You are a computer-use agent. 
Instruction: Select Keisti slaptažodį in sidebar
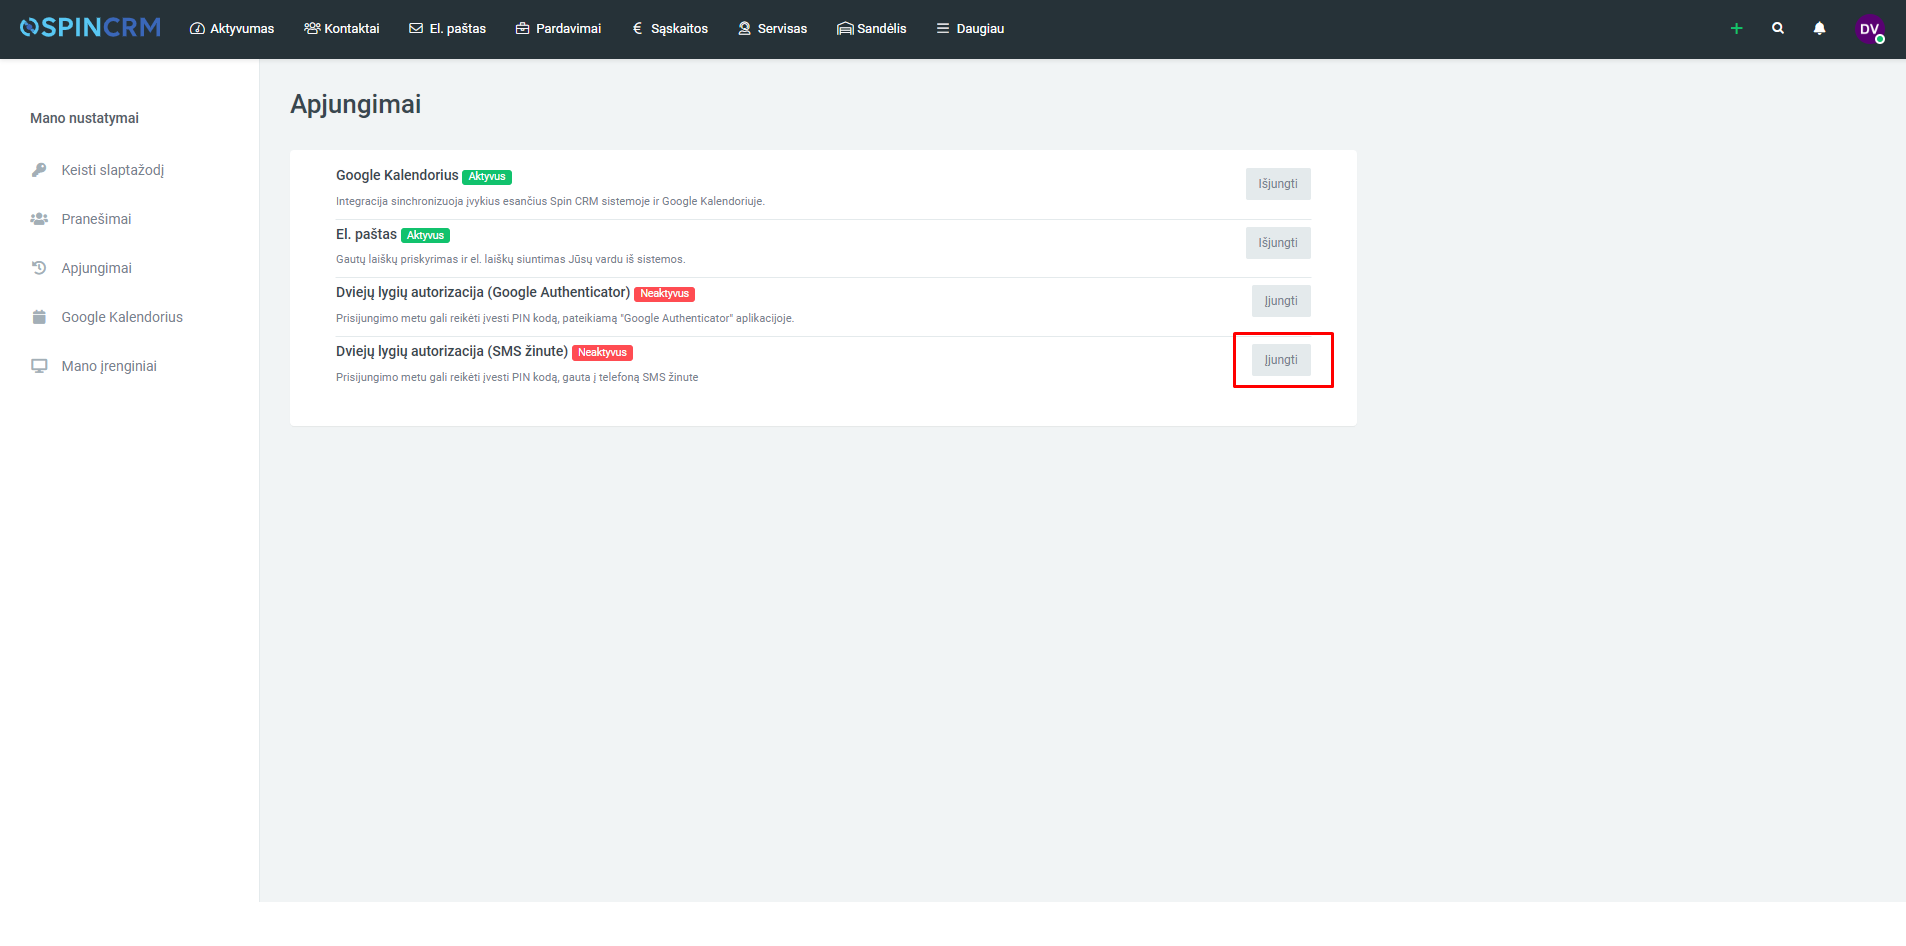click(112, 170)
